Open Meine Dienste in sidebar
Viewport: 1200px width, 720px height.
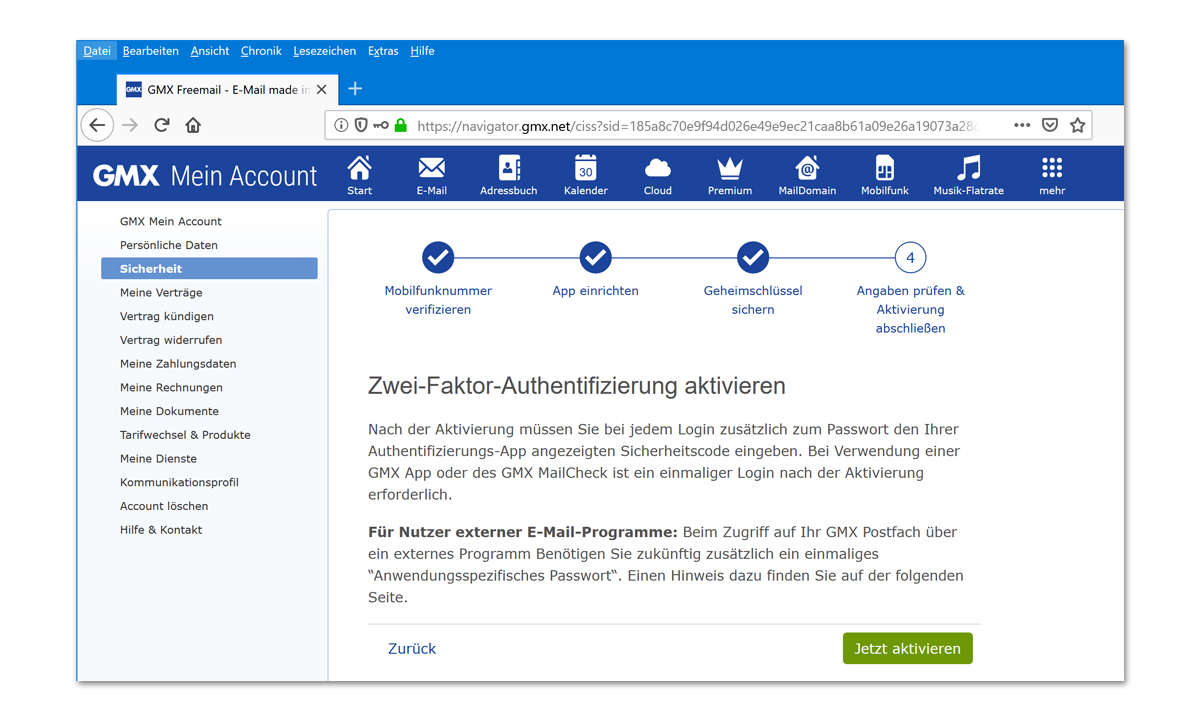tap(158, 459)
